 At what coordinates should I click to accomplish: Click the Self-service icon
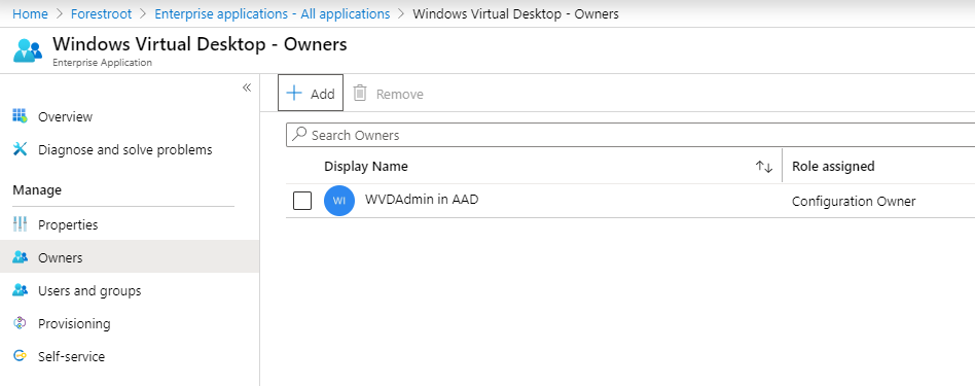pos(20,356)
